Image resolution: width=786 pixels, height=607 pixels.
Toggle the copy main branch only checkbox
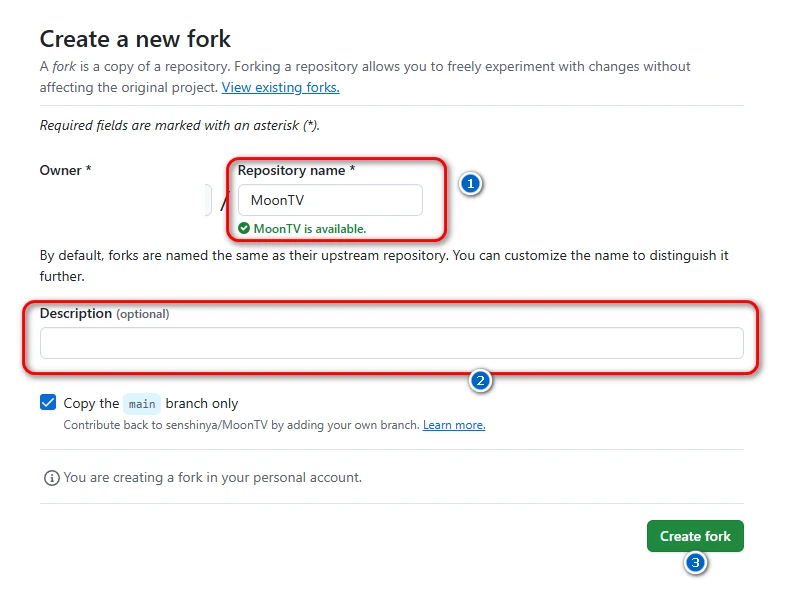coord(48,403)
